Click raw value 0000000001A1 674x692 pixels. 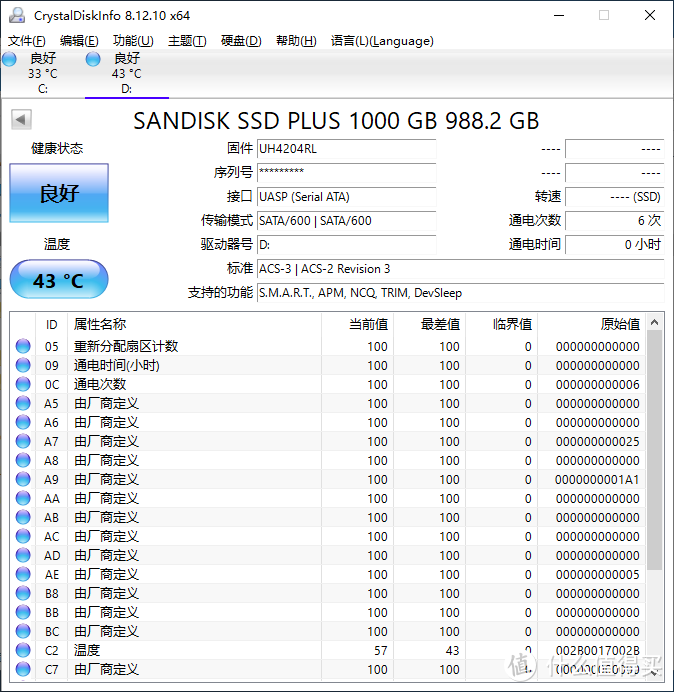point(597,479)
